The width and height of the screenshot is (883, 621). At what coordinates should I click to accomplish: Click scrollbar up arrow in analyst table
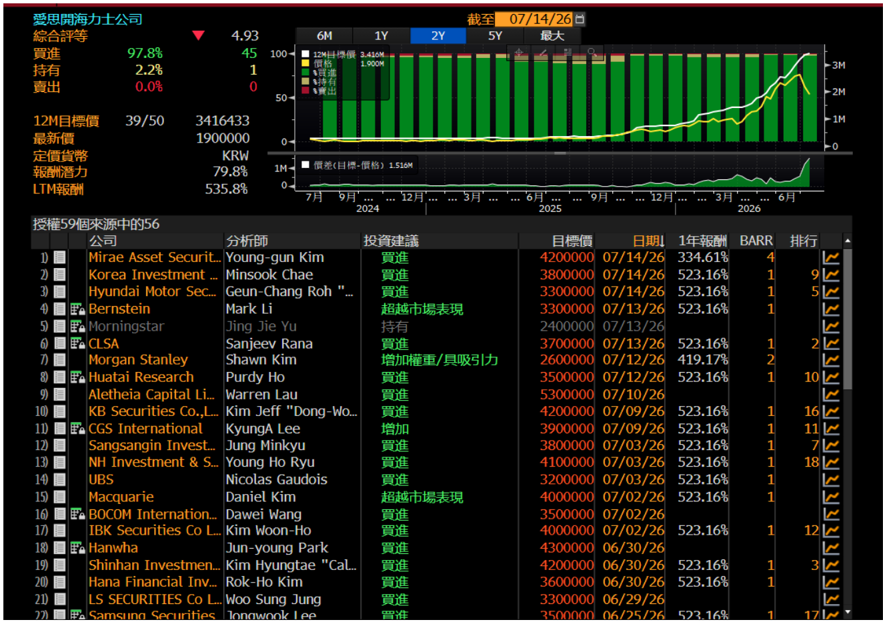848,241
